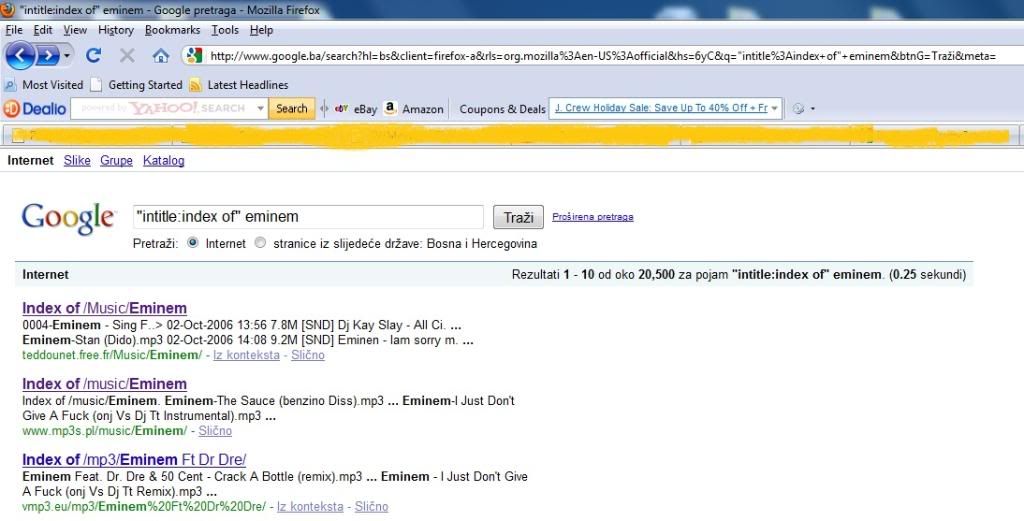
Task: Go back with the Back arrow button
Action: 20,56
